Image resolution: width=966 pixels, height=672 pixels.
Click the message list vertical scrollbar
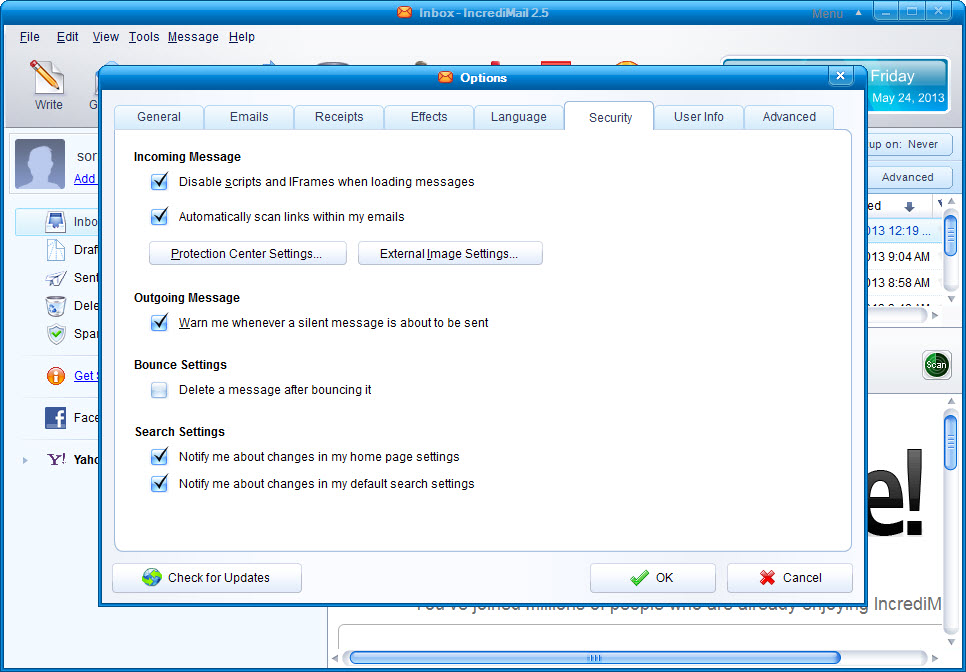pyautogui.click(x=951, y=235)
